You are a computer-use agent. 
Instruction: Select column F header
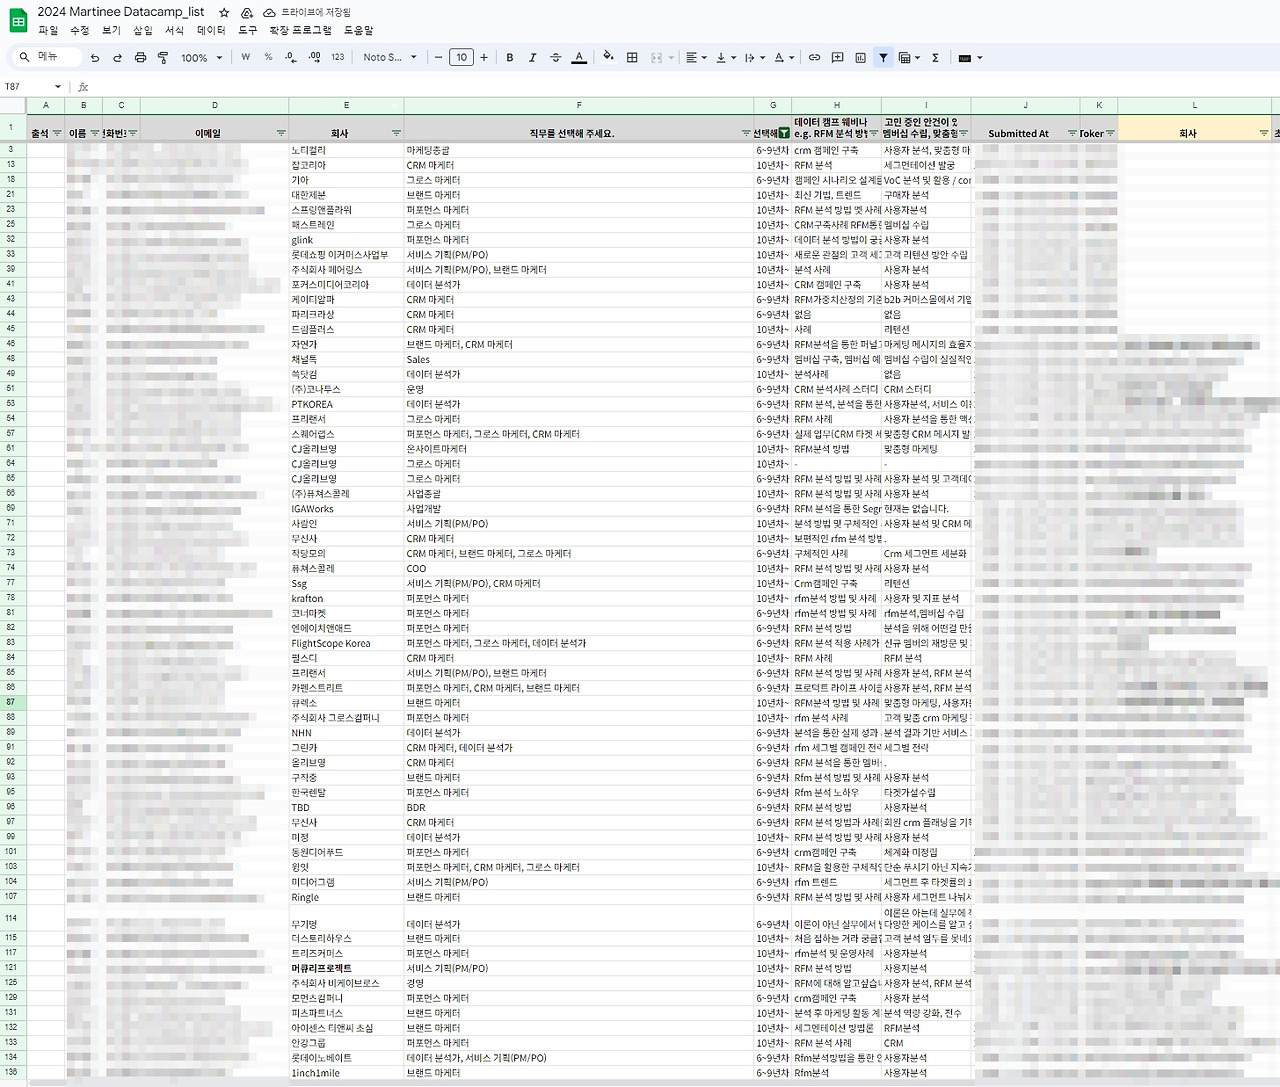click(x=579, y=105)
